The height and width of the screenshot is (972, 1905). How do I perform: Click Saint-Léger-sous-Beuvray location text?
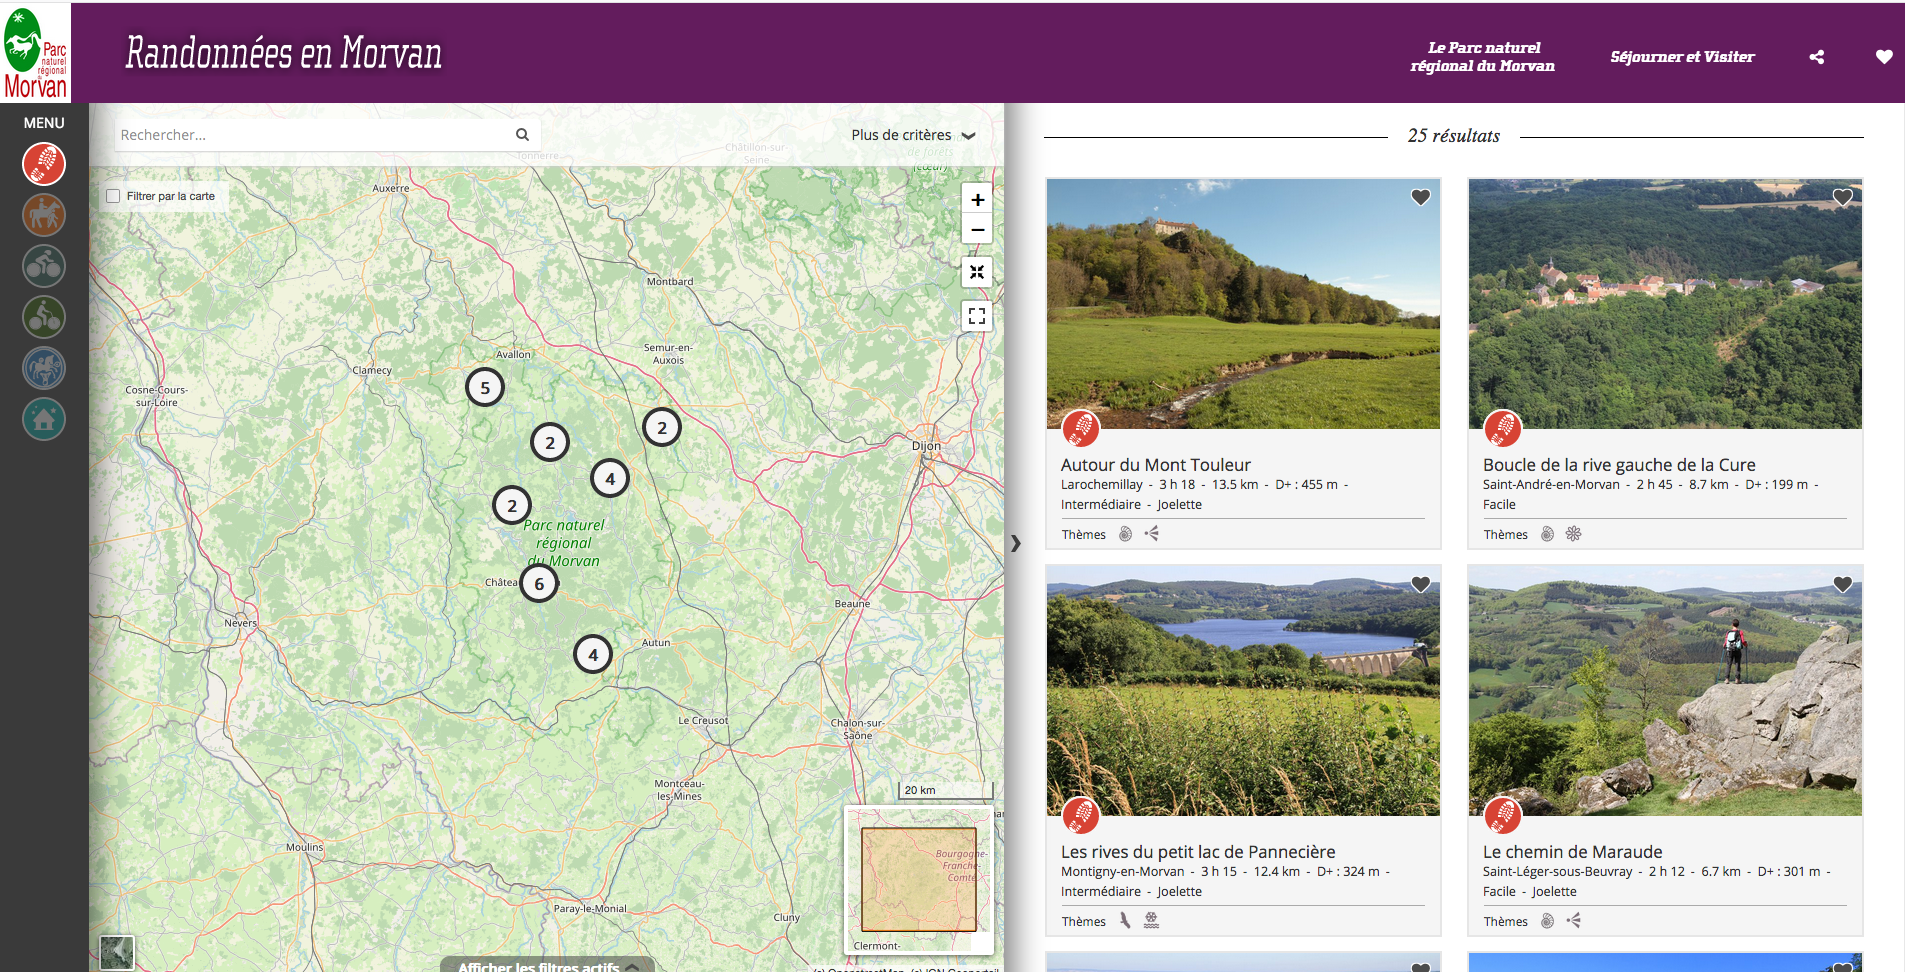point(1557,872)
